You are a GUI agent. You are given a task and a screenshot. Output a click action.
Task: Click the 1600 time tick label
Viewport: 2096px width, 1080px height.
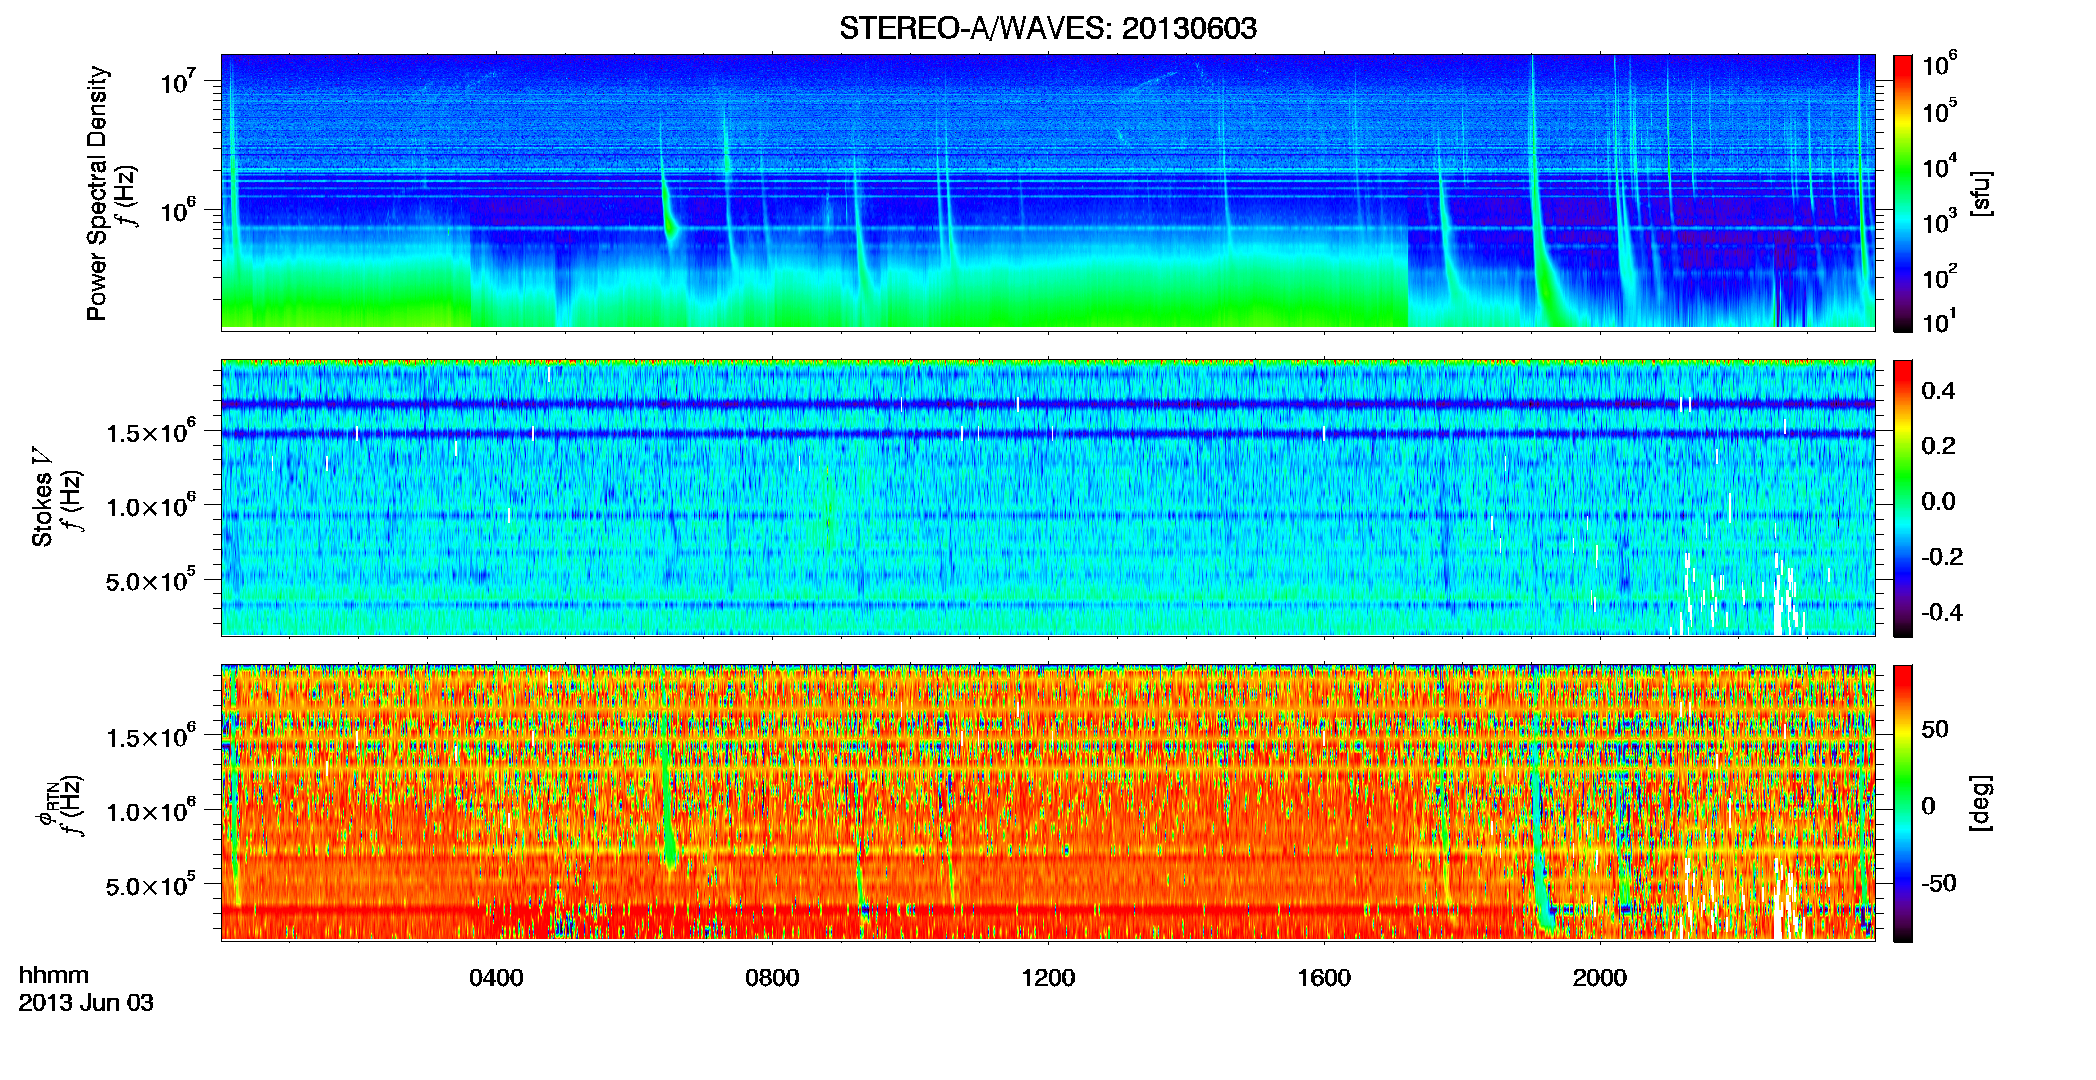pos(1324,978)
